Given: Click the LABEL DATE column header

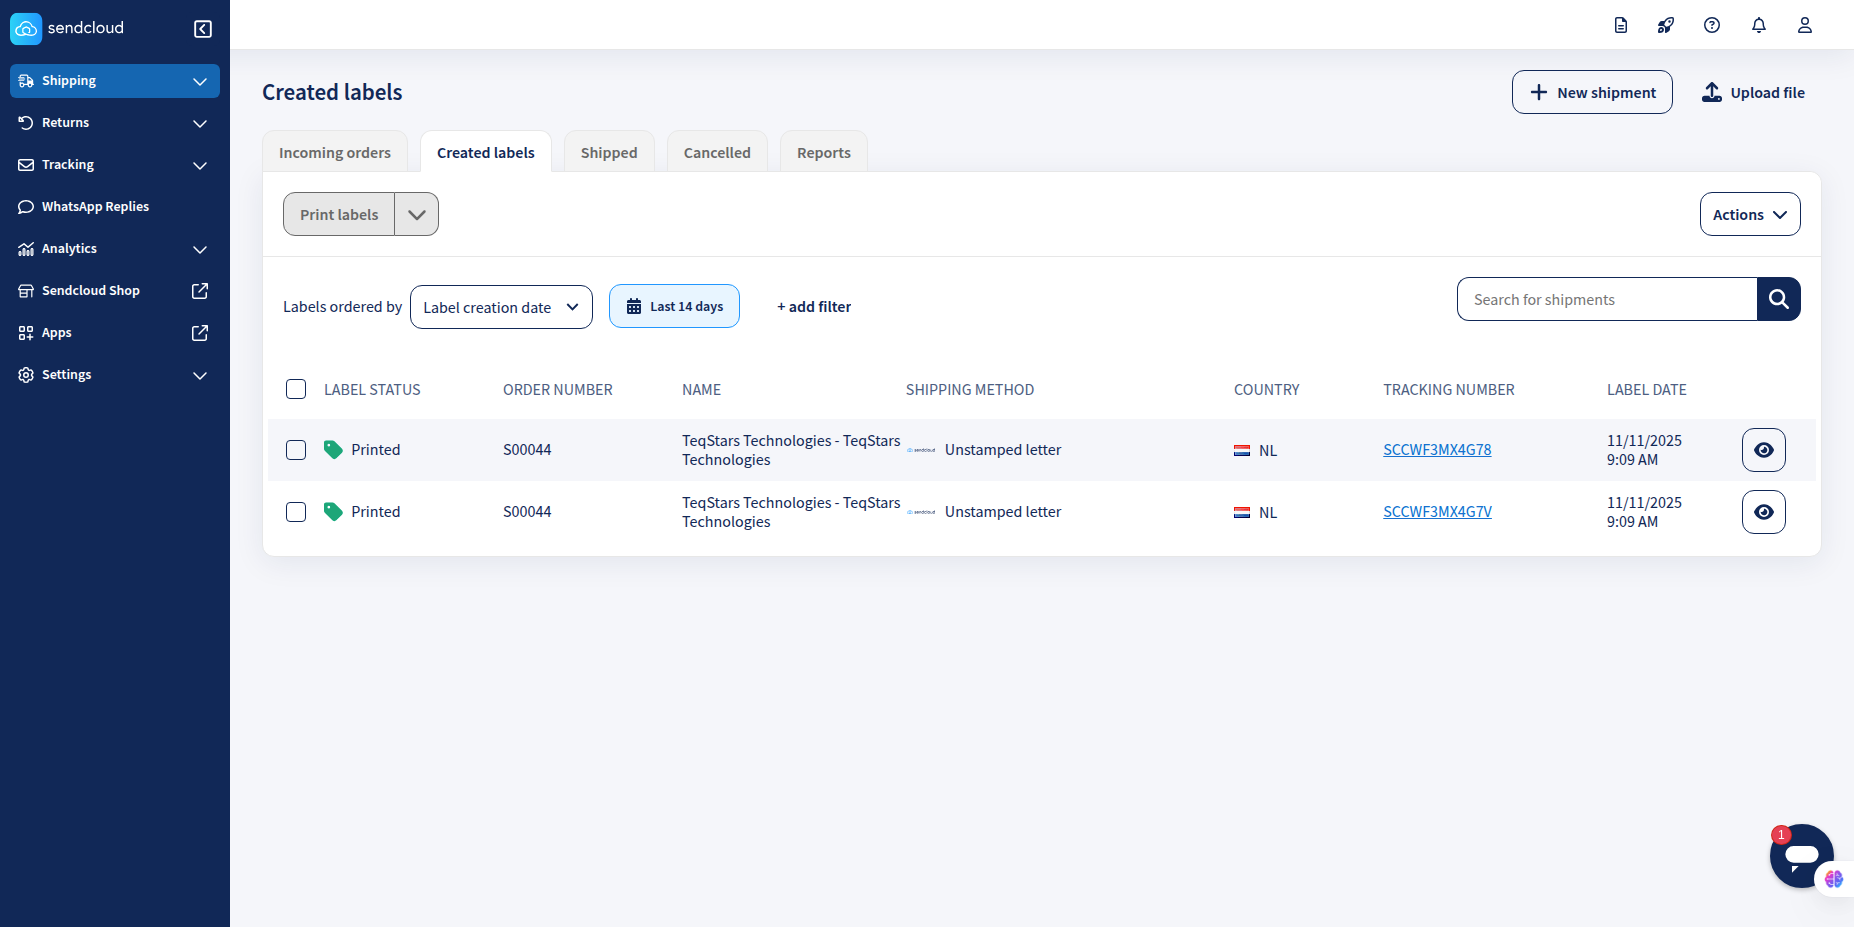Looking at the screenshot, I should (1647, 390).
